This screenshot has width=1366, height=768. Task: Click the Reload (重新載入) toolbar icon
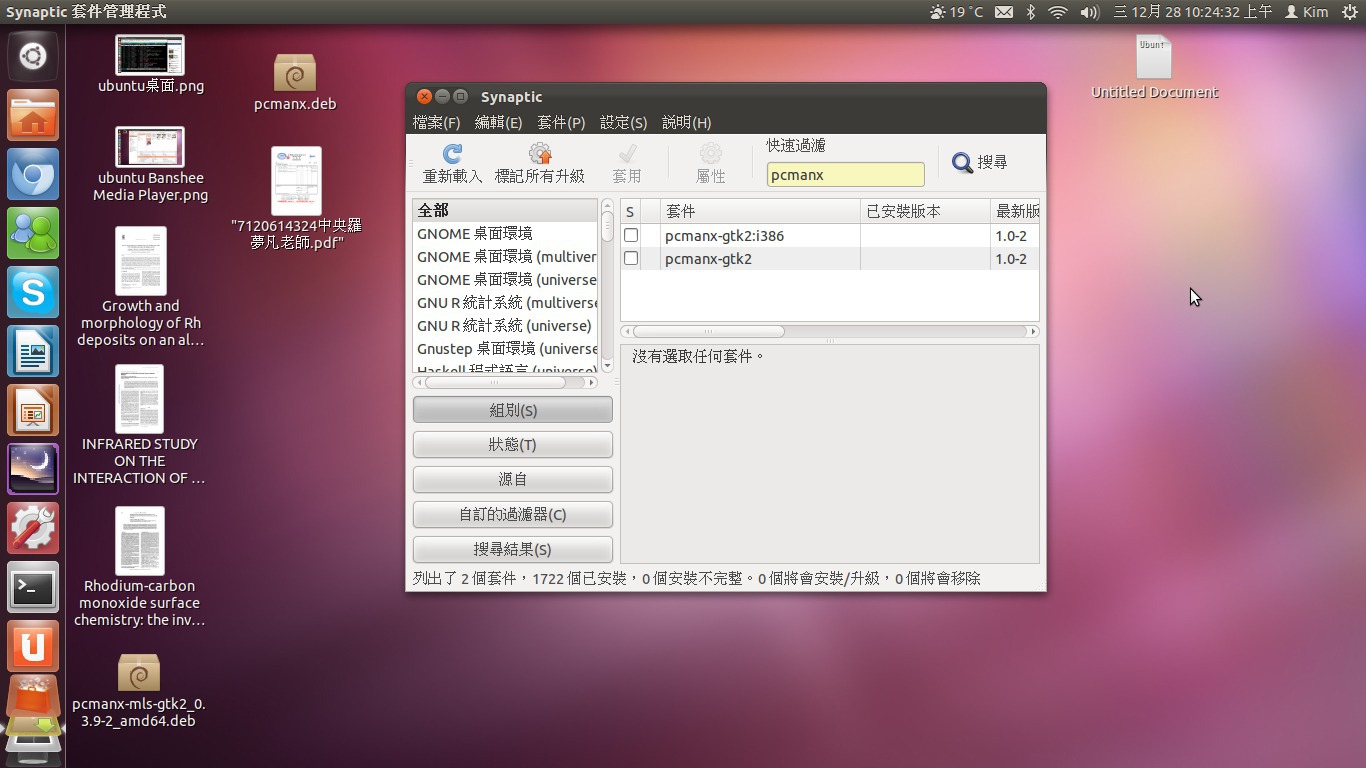[452, 154]
